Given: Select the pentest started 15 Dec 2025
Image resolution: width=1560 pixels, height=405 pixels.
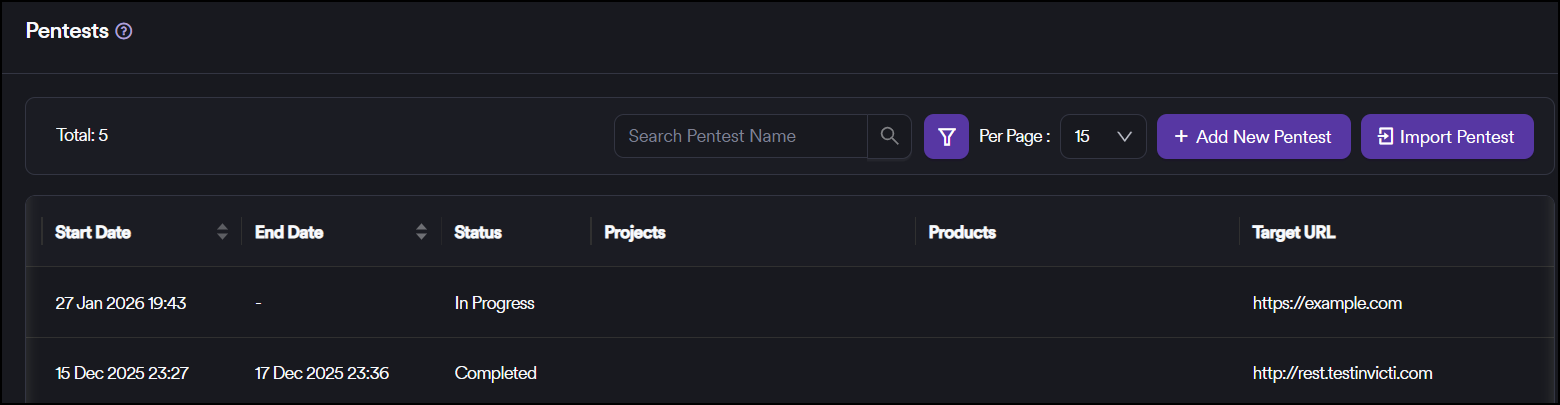Looking at the screenshot, I should tap(121, 373).
